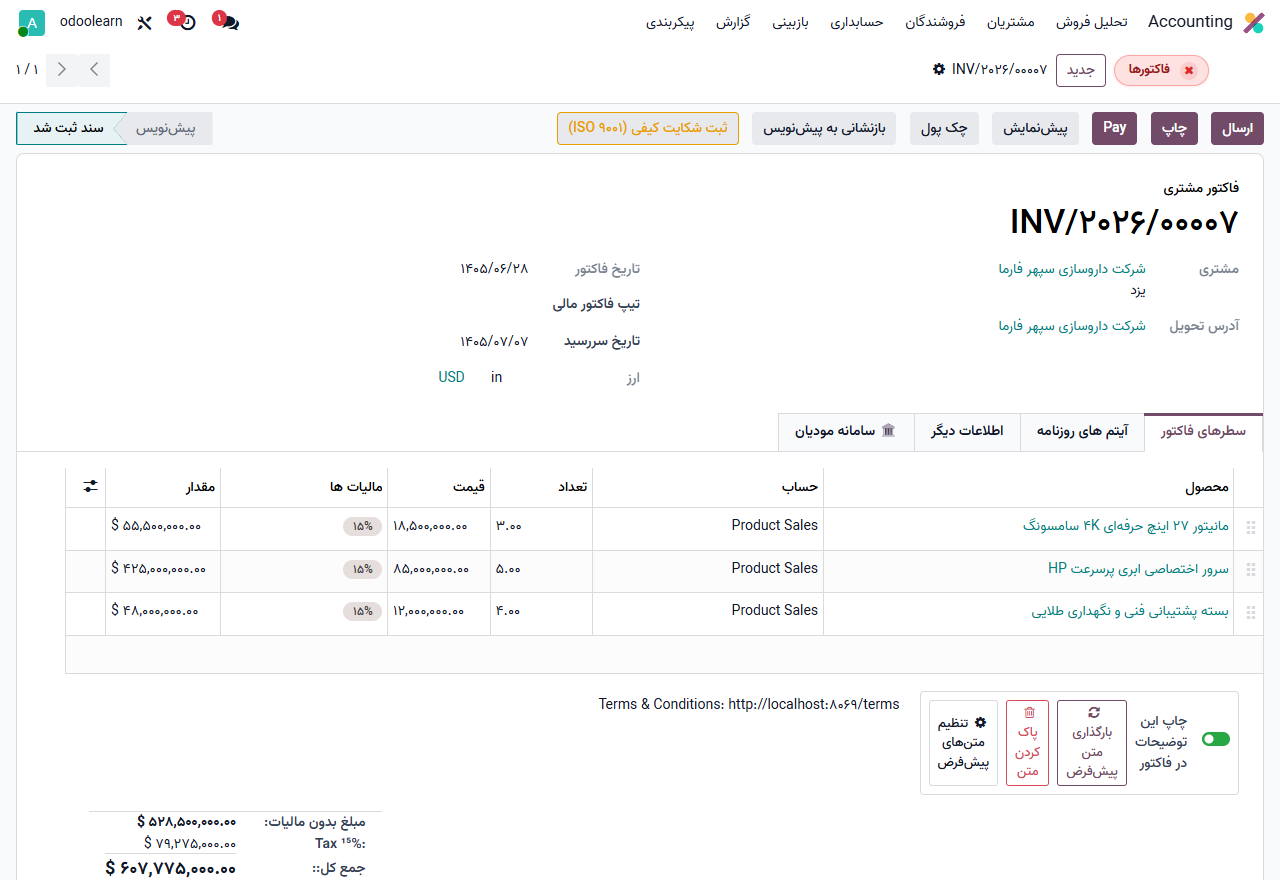Click the پیش‌نمایش button
1280x880 pixels.
(1035, 129)
